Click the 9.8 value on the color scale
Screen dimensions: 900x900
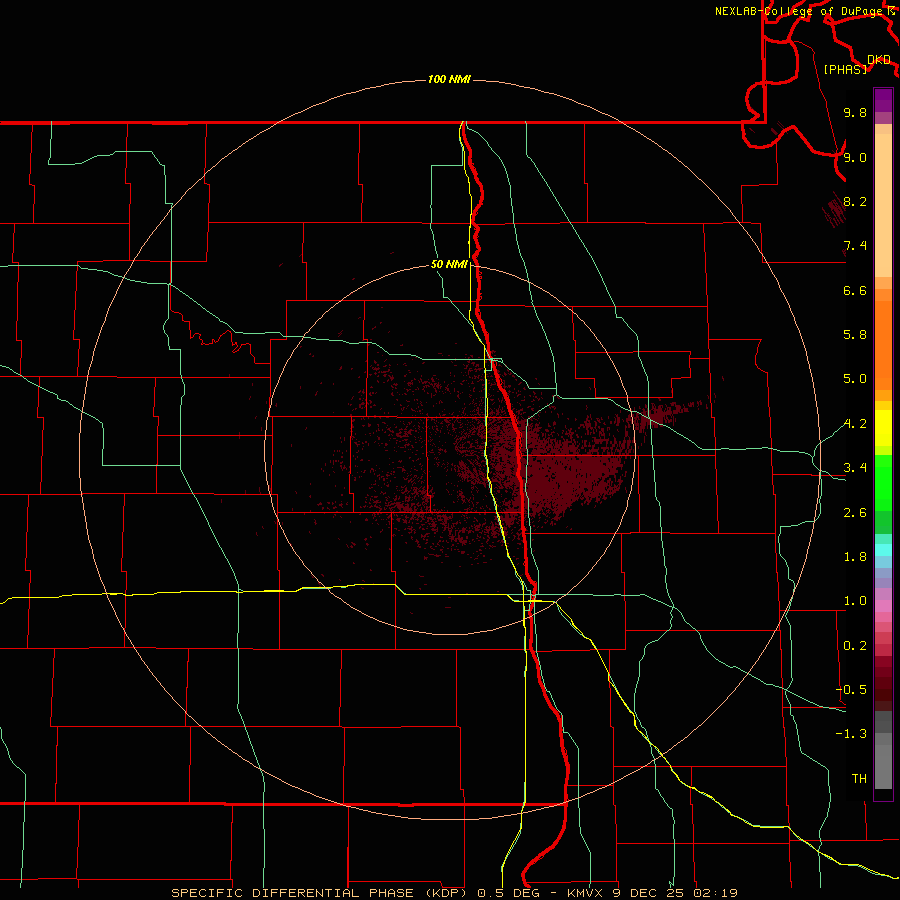(855, 112)
